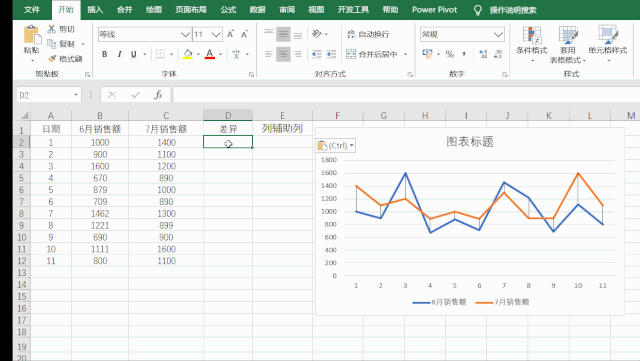This screenshot has height=361, width=640.
Task: Select column D header
Action: 228,116
